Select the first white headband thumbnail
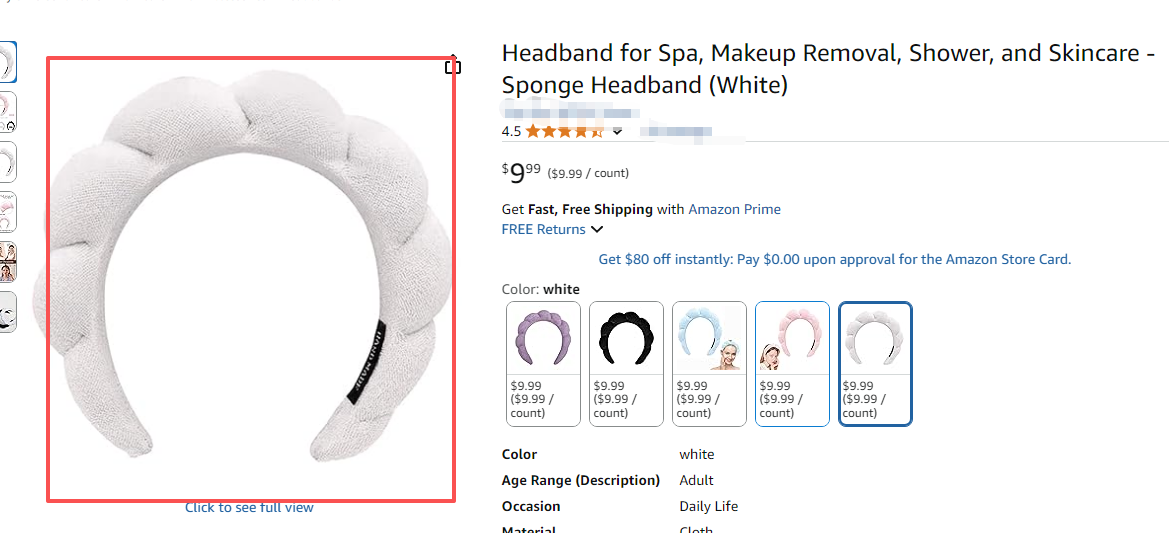This screenshot has width=1171, height=533. [x=7, y=62]
